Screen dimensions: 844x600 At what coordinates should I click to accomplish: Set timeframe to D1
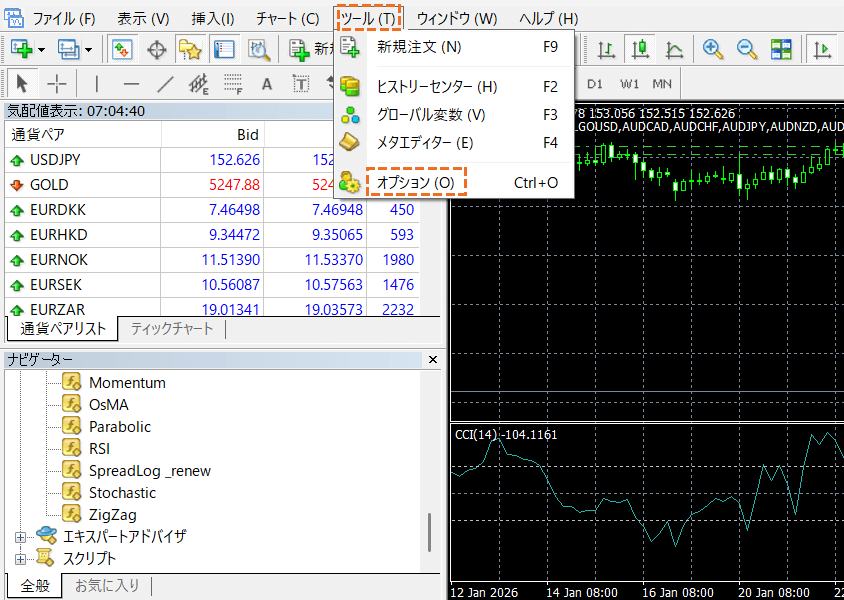click(x=595, y=84)
